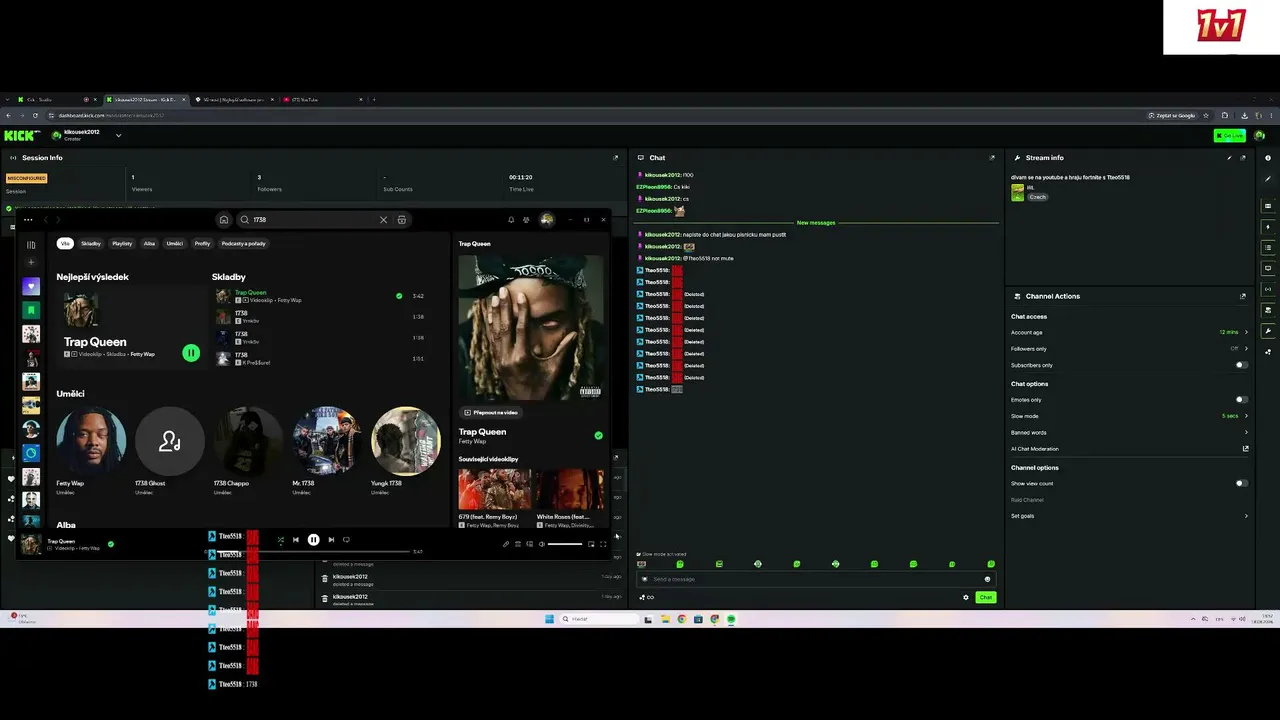Viewport: 1280px width, 720px height.
Task: Pop out the Channel Actions panel
Action: click(1243, 296)
